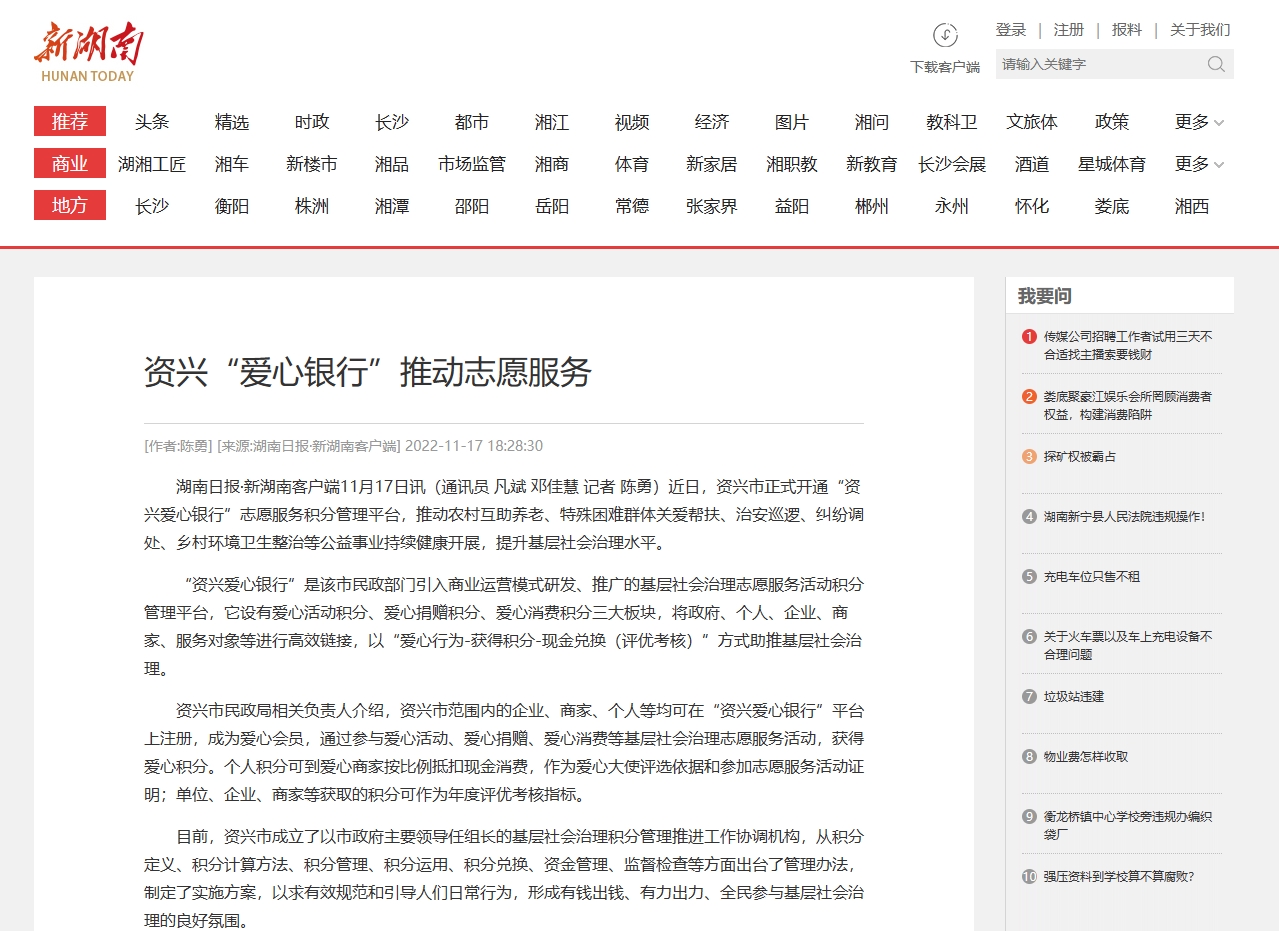Image resolution: width=1279 pixels, height=931 pixels.
Task: Open the 新家居 menu item
Action: (x=712, y=164)
